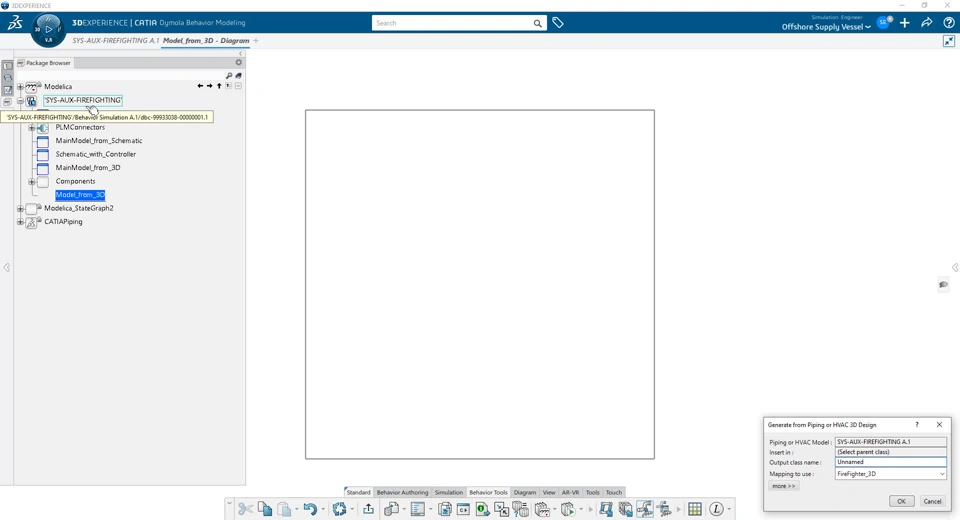The height and width of the screenshot is (520, 960).
Task: Click Cancel in Generate from Piping dialog
Action: click(932, 501)
